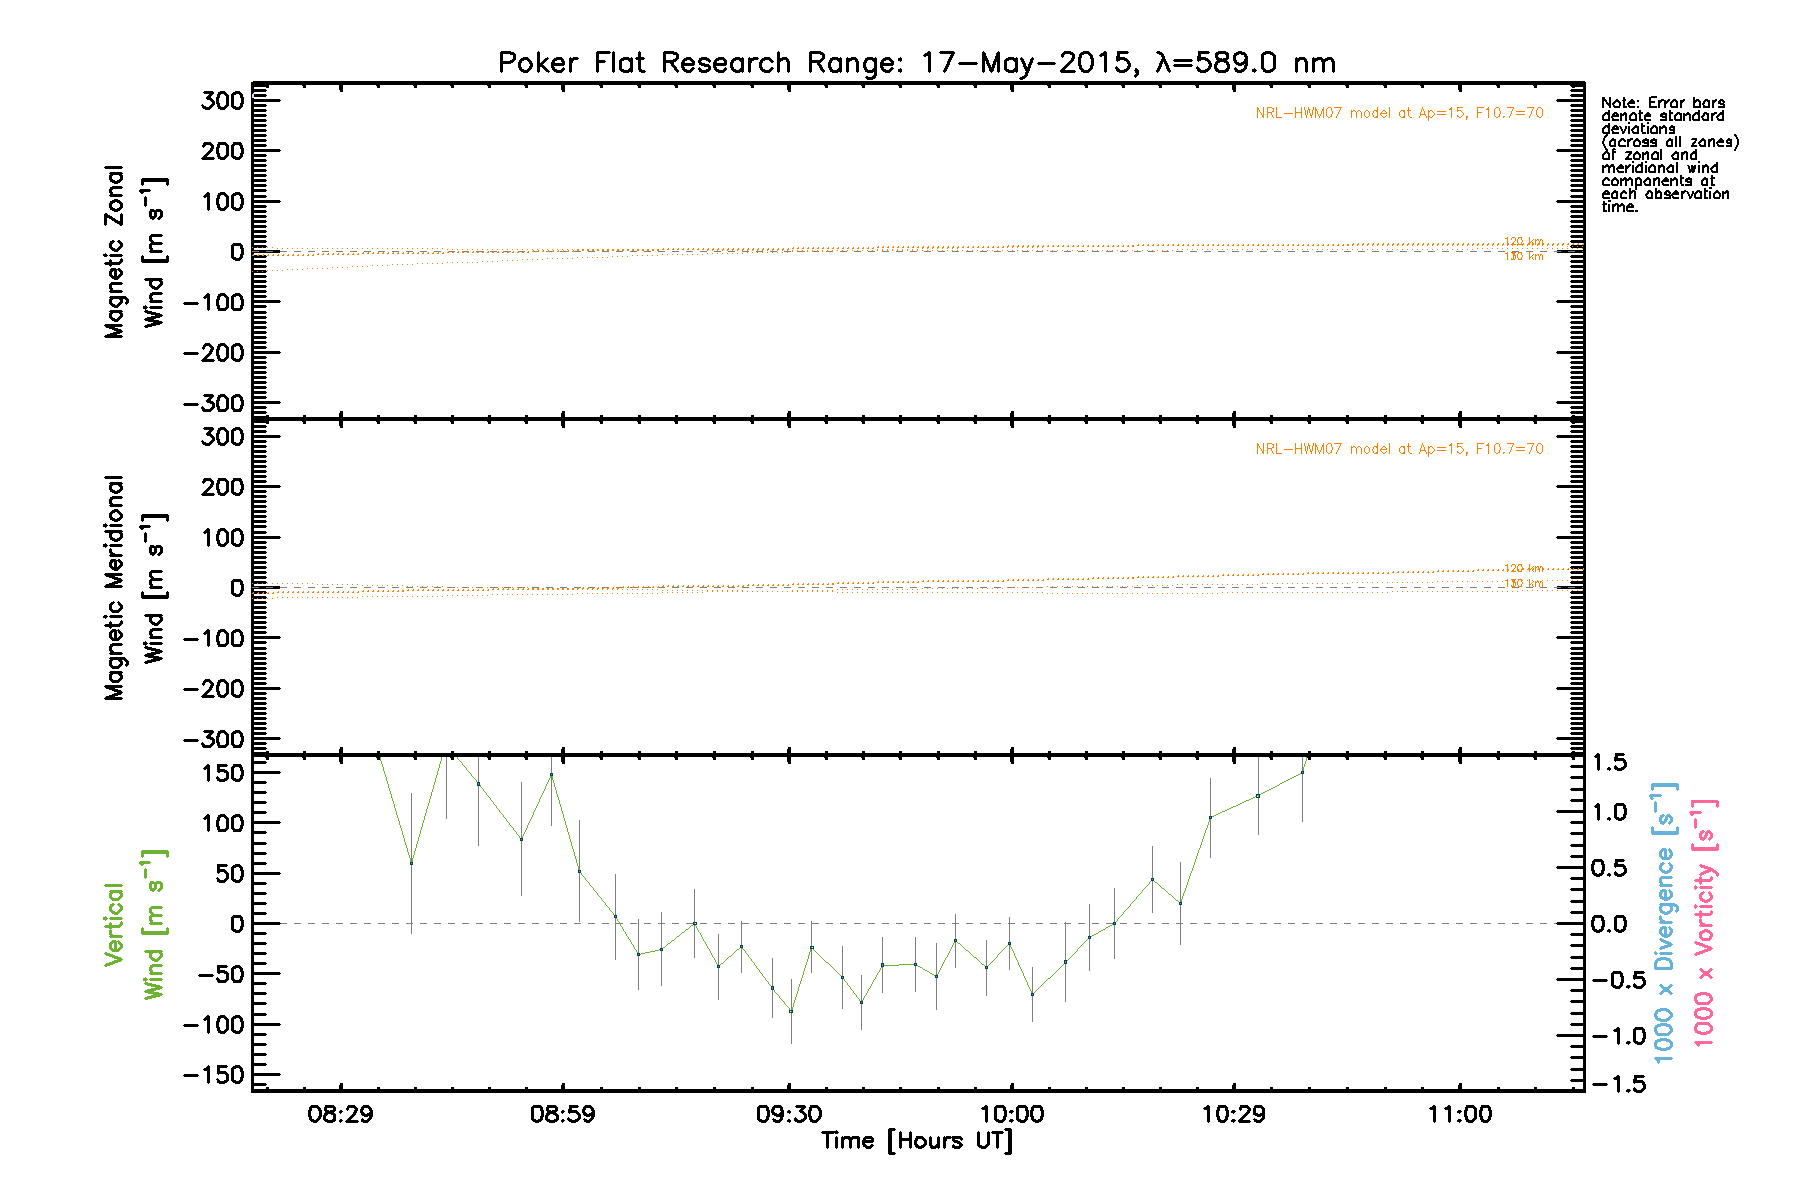Select the 08:59 time tick label

click(x=563, y=1115)
